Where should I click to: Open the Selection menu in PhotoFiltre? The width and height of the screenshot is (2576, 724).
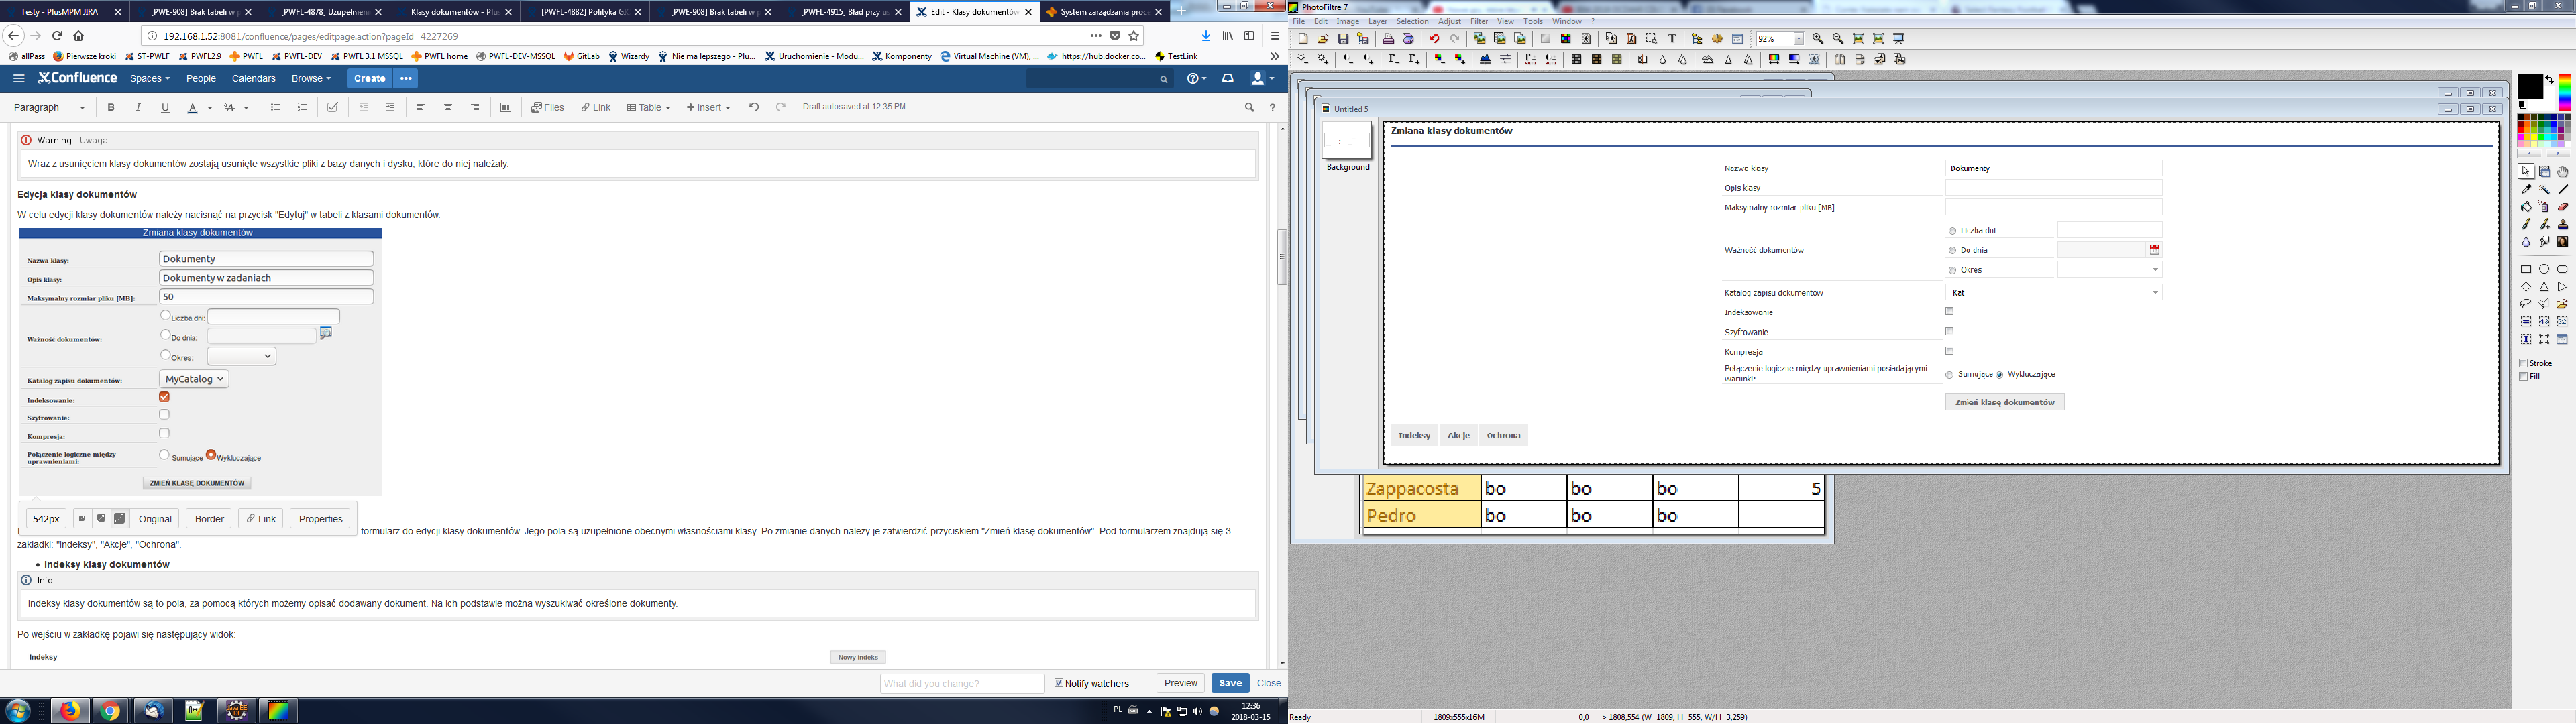click(x=1412, y=21)
